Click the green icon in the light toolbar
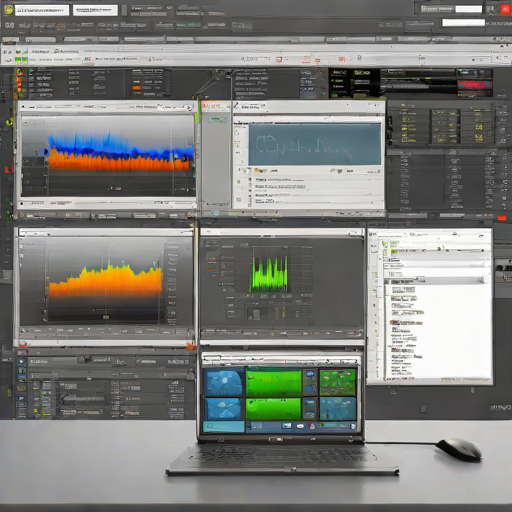Screen dimensions: 512x512 click(x=21, y=59)
